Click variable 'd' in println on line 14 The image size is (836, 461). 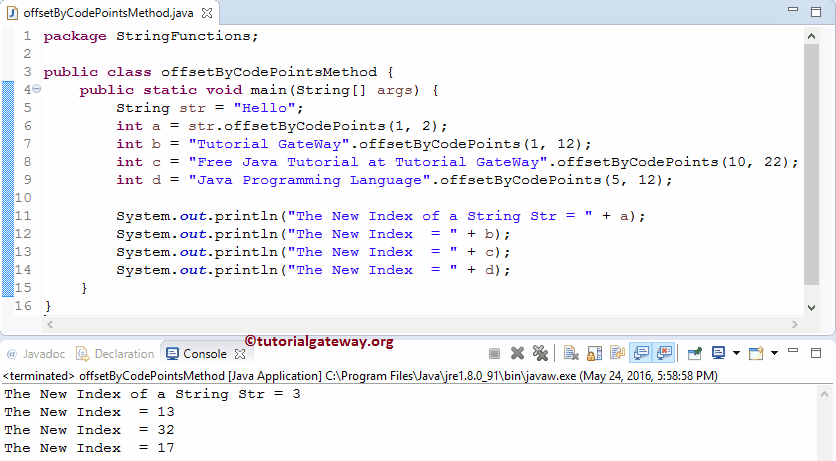(x=489, y=270)
